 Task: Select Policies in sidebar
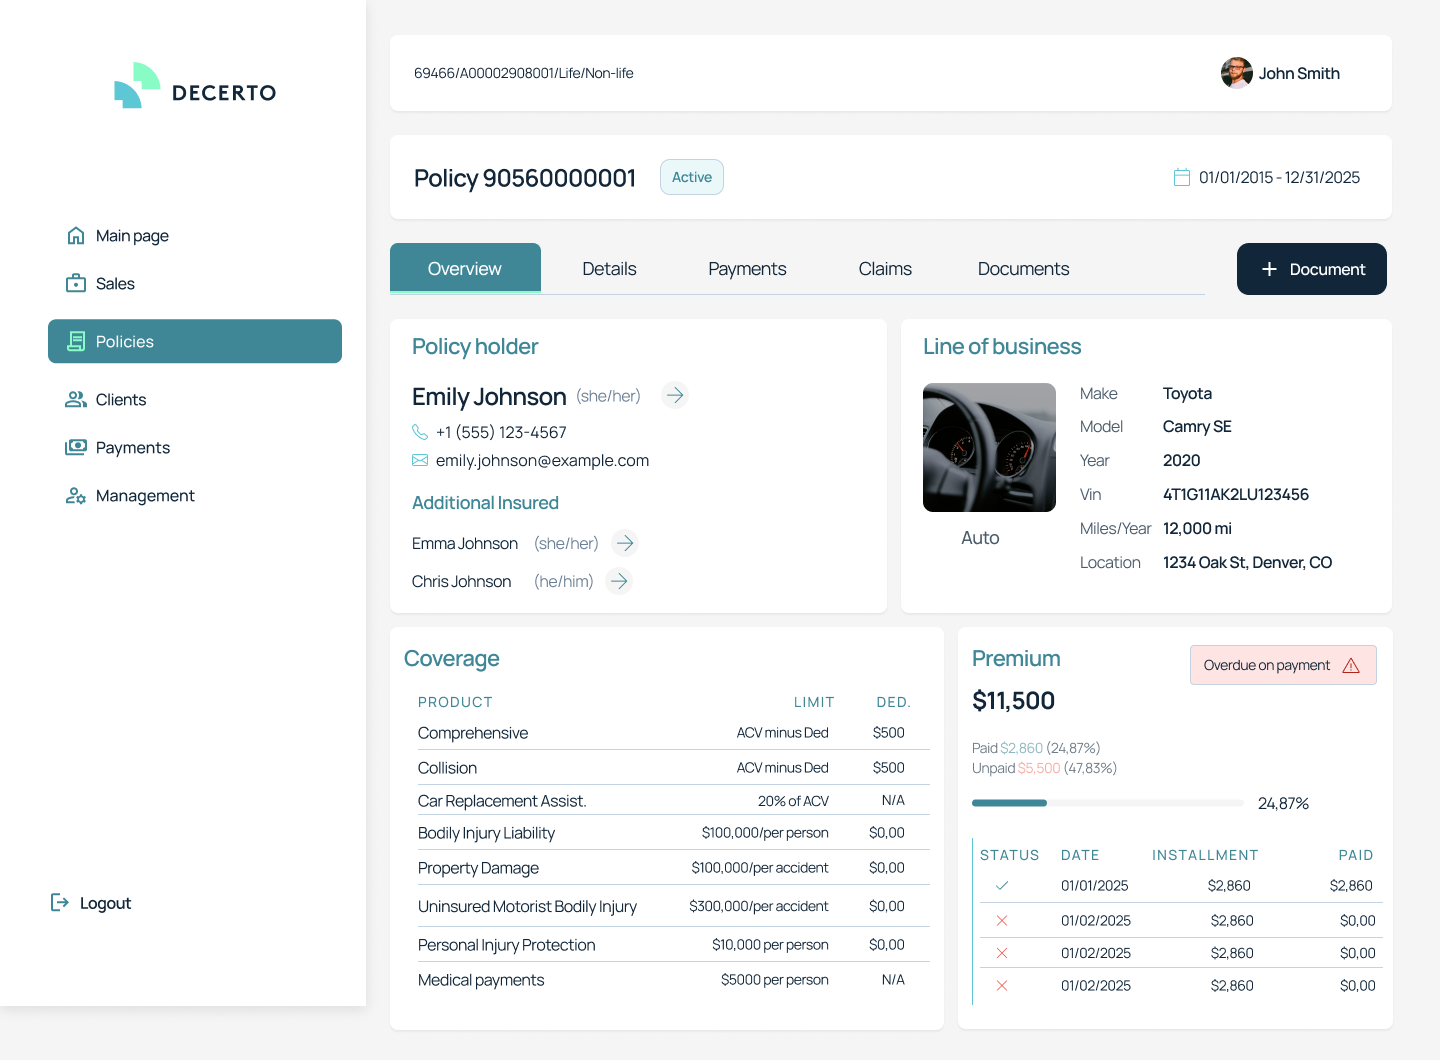(x=195, y=341)
